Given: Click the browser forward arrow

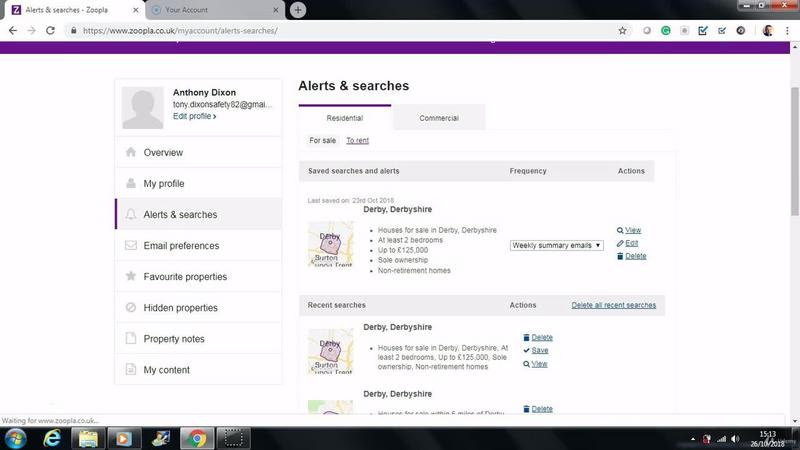Looking at the screenshot, I should (32, 31).
